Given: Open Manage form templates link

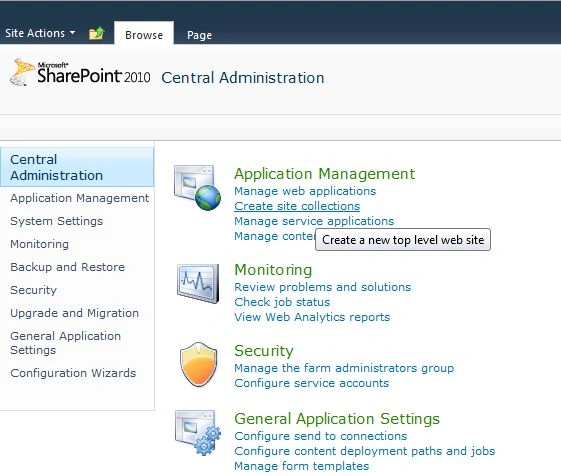Looking at the screenshot, I should tap(302, 466).
